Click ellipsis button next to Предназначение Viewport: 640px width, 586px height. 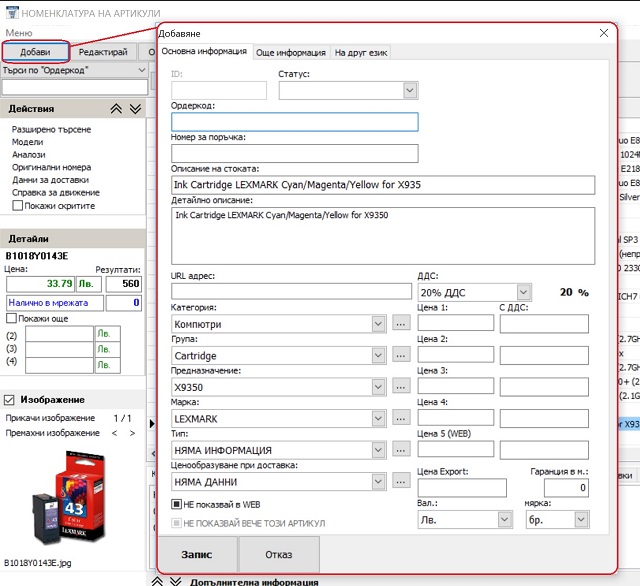point(401,386)
